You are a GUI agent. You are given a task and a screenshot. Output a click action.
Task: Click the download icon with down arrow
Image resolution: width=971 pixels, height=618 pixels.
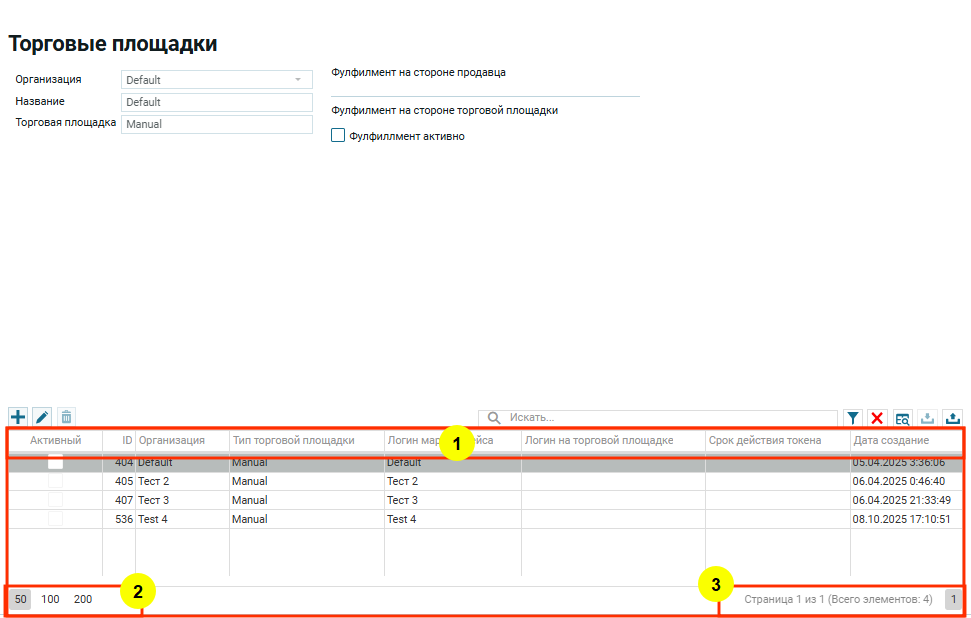(927, 418)
